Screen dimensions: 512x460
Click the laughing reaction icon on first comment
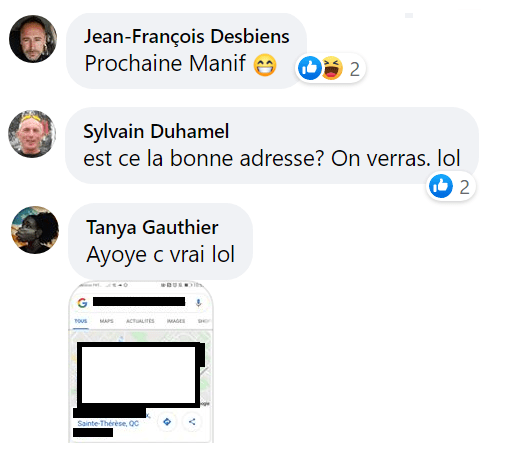pos(331,68)
